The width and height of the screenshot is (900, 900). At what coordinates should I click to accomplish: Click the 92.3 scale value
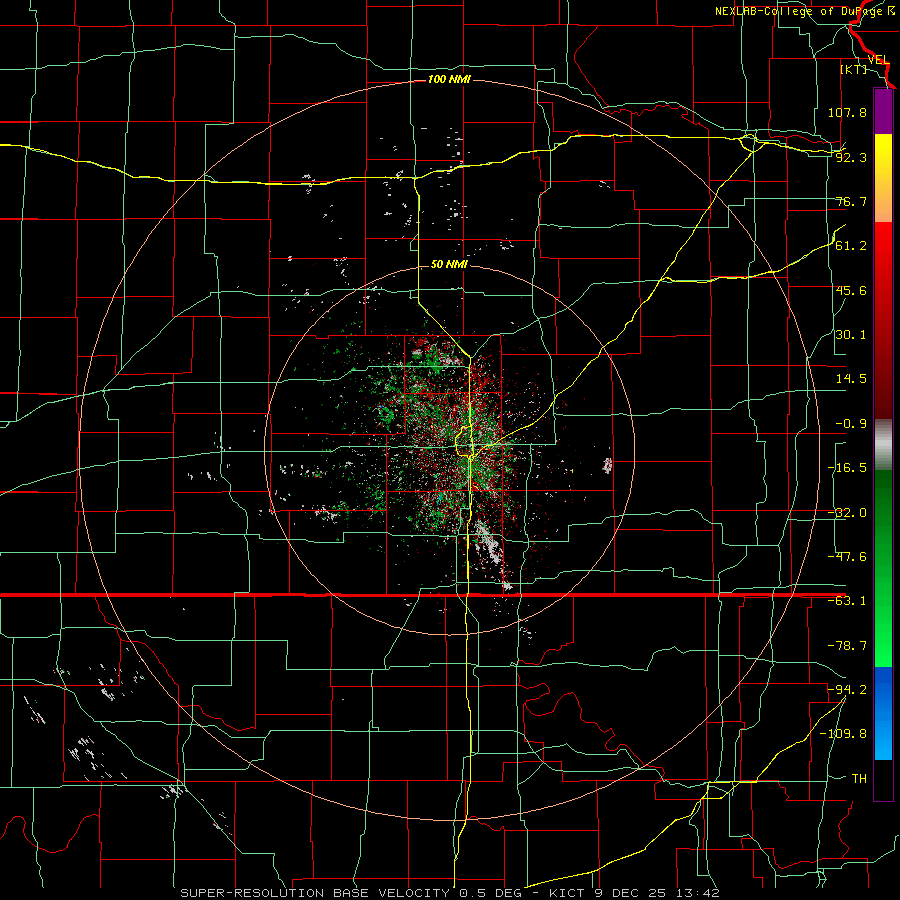tap(851, 157)
